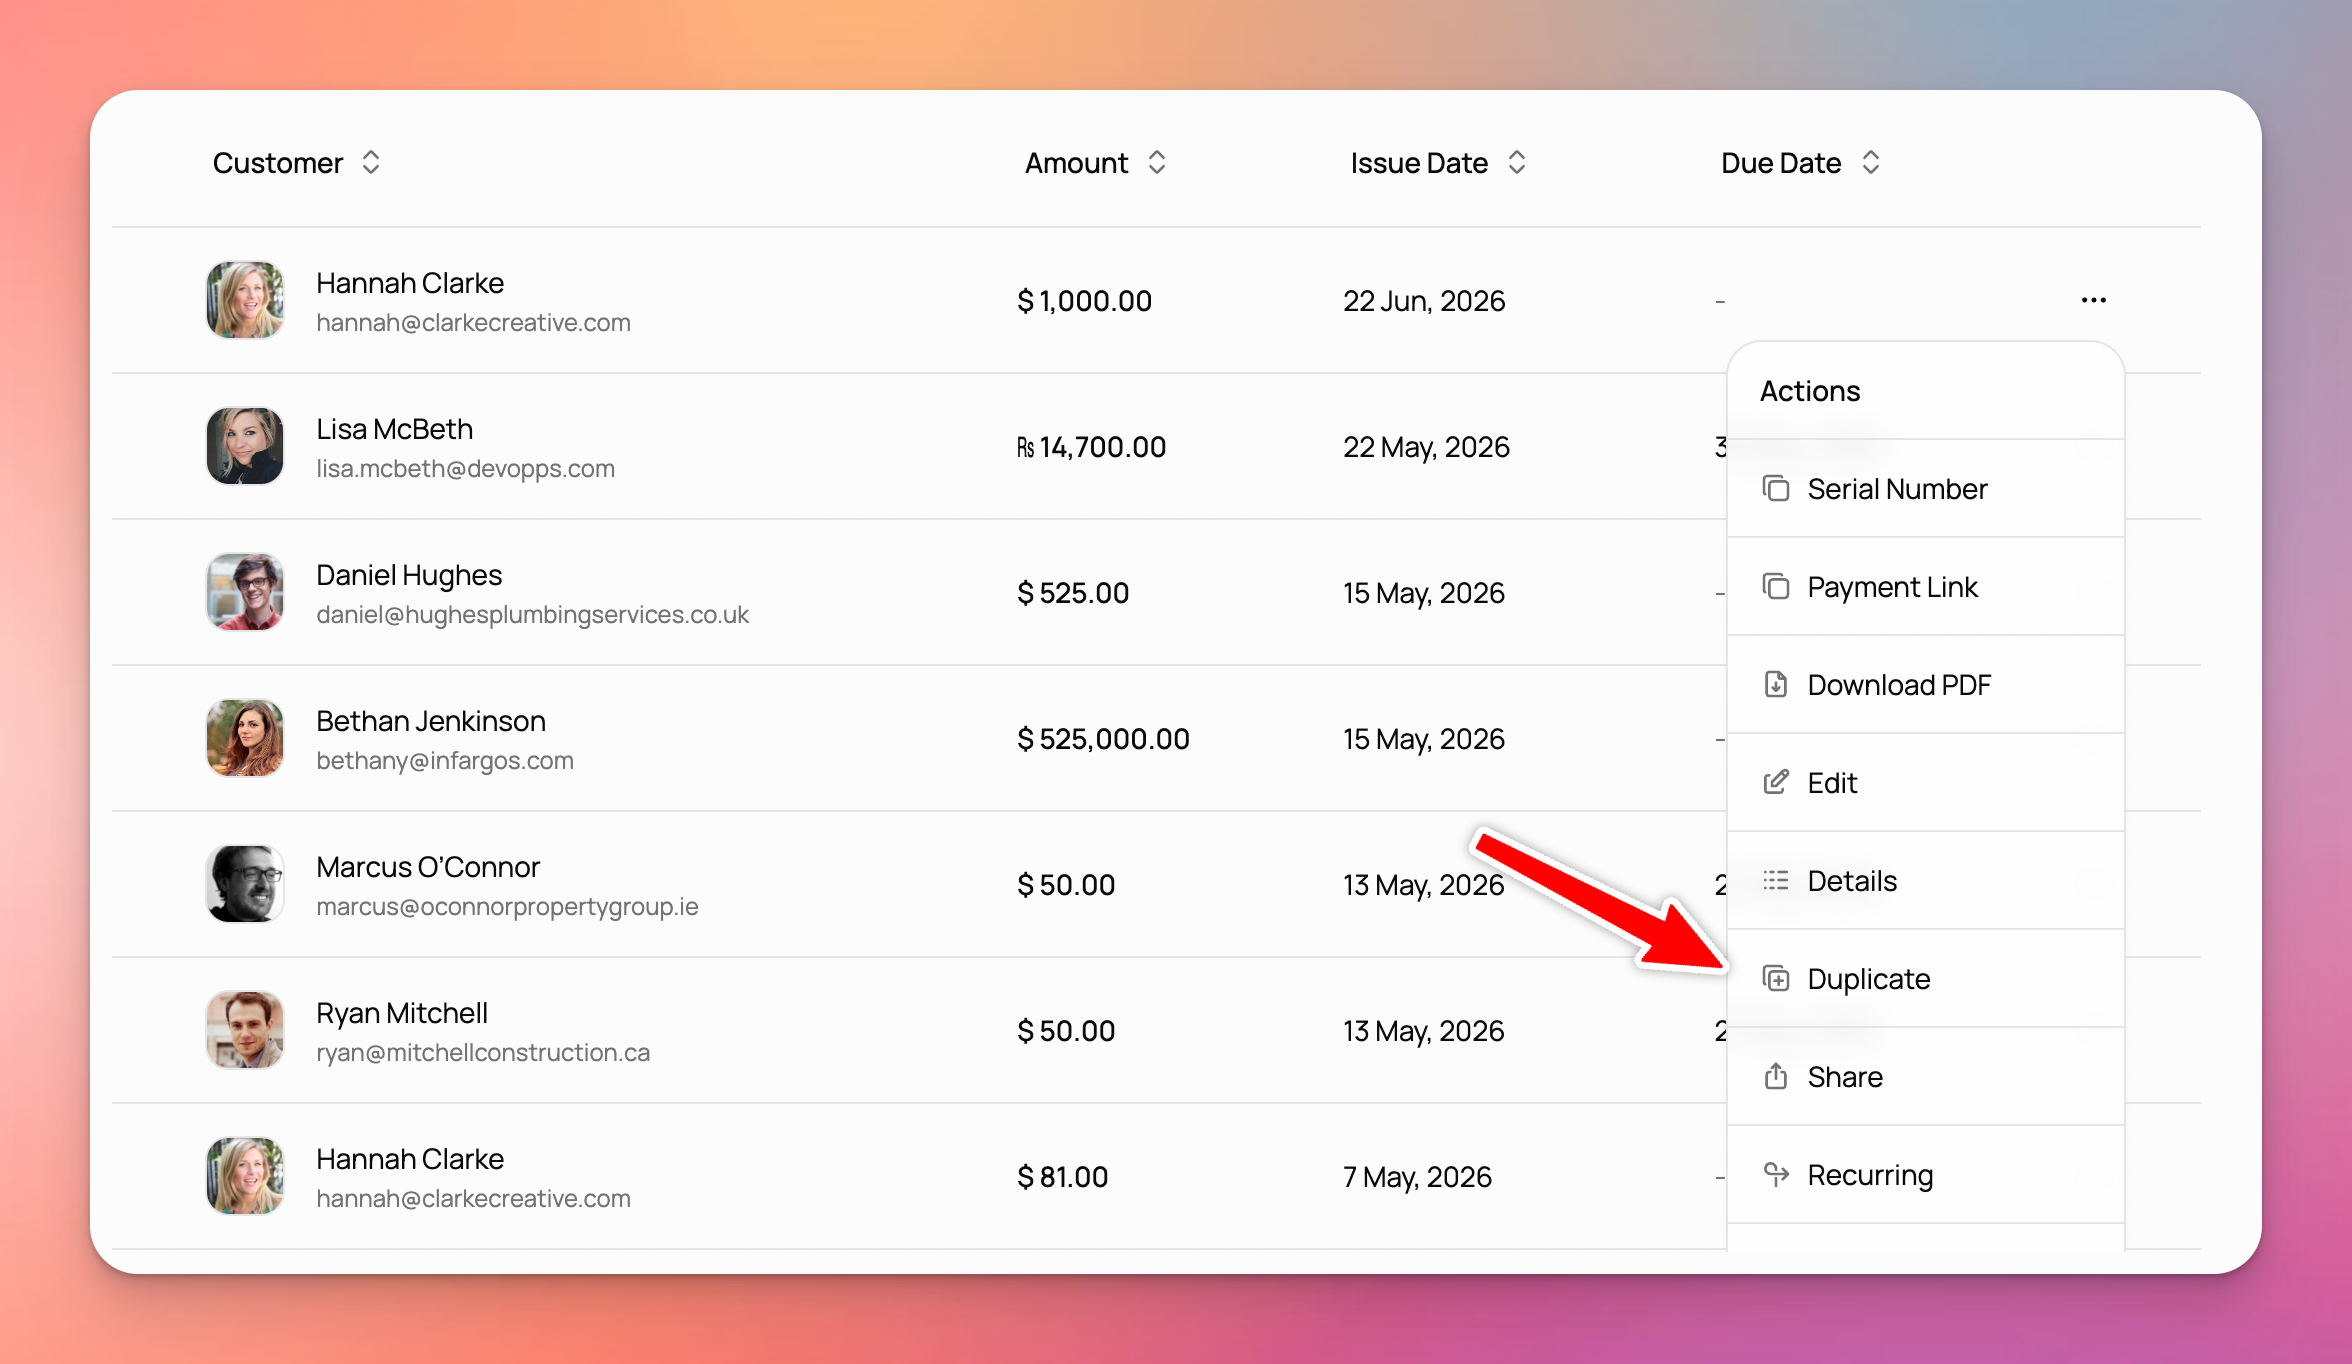
Task: Click the Duplicate plus-square icon
Action: point(1776,978)
